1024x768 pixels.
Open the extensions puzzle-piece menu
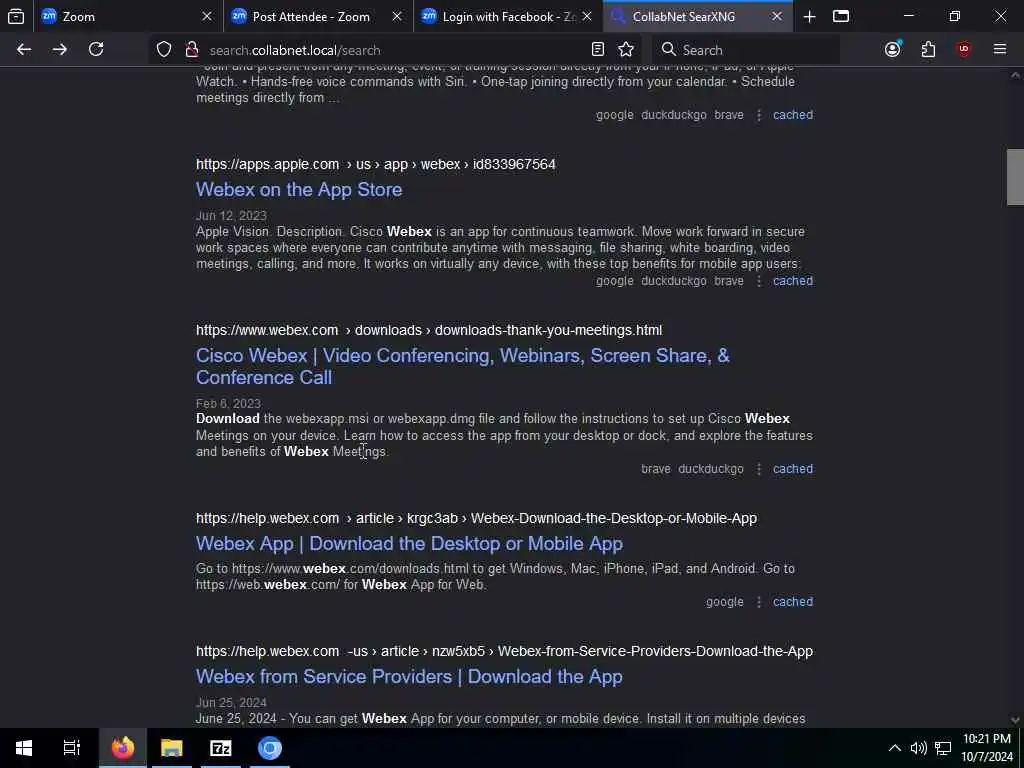click(x=928, y=50)
